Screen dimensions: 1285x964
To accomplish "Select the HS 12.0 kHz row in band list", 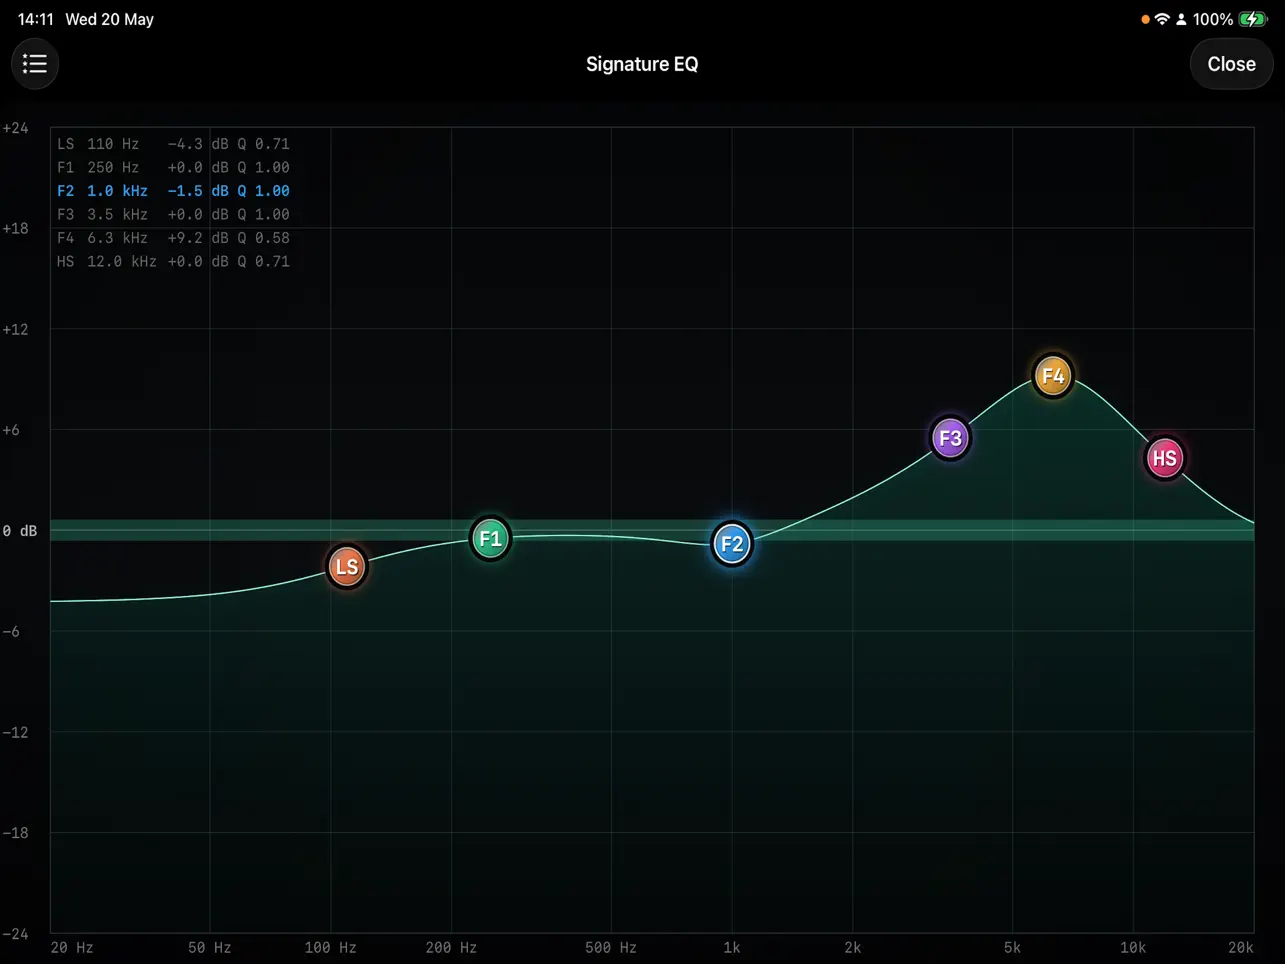I will coord(173,261).
